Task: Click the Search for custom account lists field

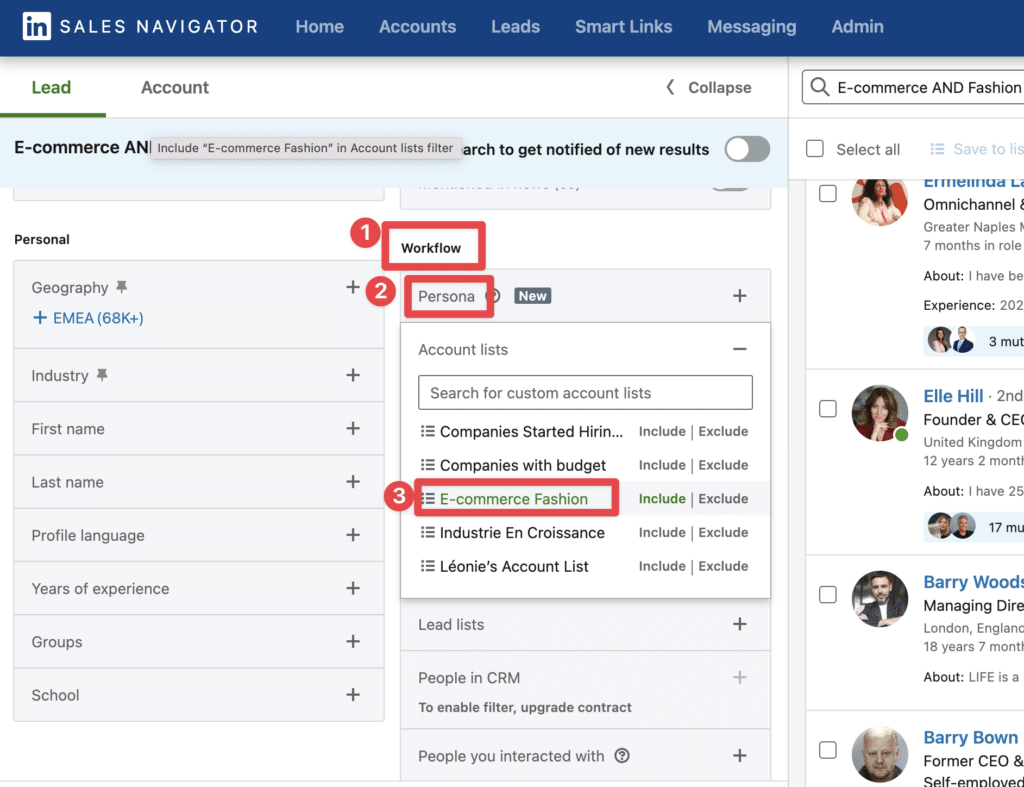Action: pos(585,393)
